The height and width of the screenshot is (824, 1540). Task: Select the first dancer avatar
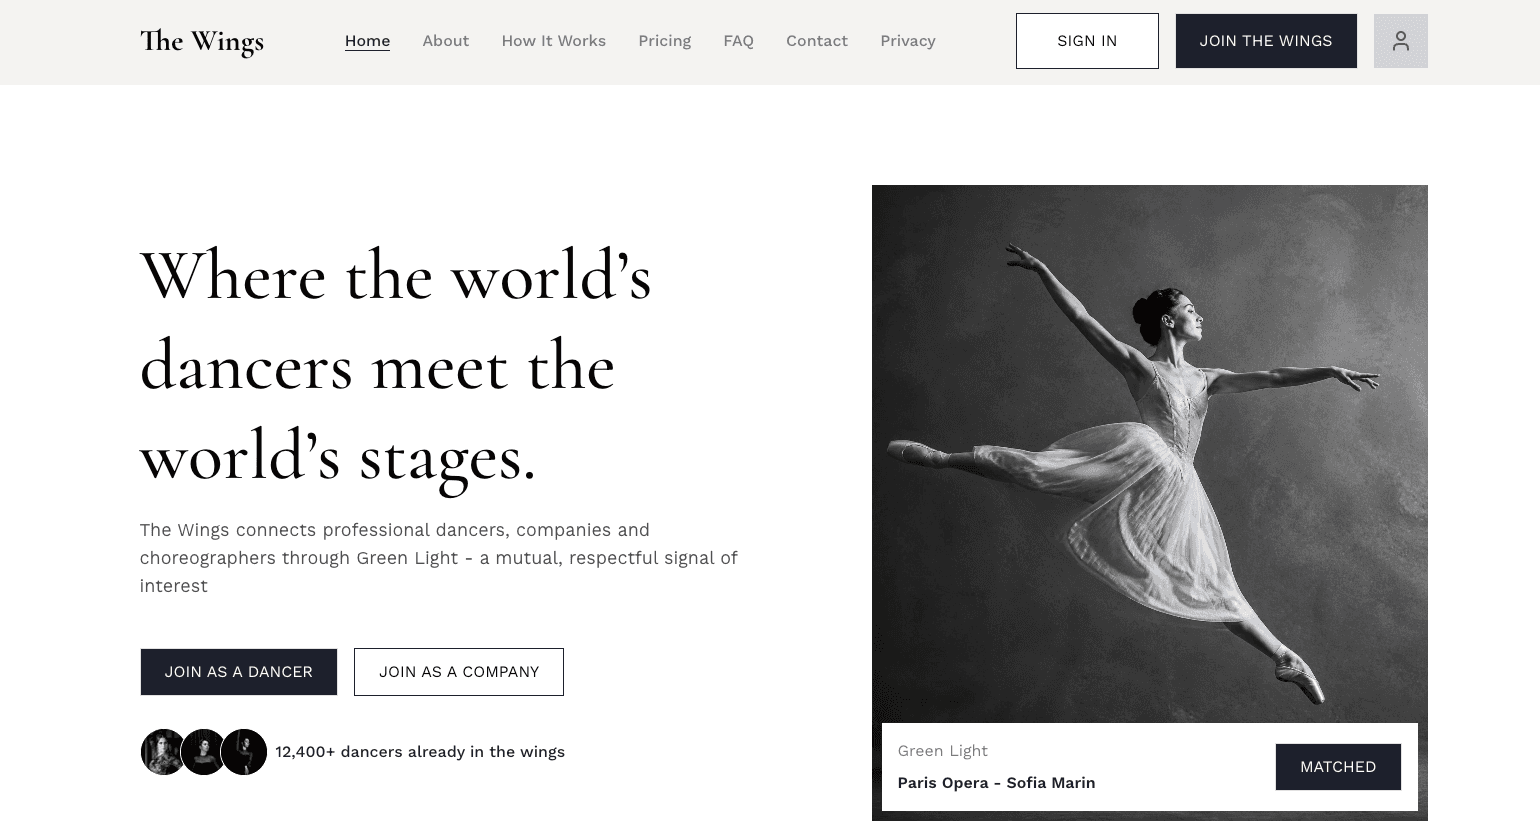coord(164,752)
